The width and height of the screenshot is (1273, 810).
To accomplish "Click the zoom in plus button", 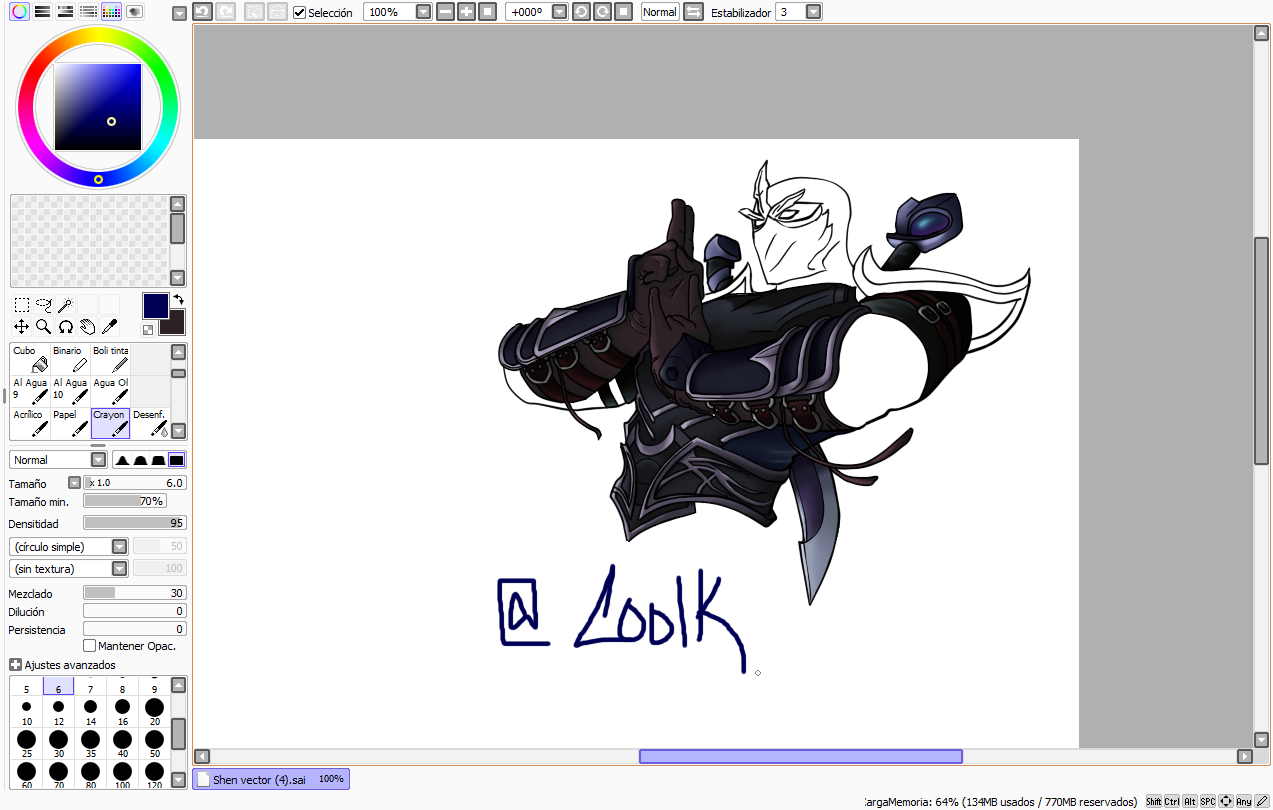I will [x=466, y=12].
